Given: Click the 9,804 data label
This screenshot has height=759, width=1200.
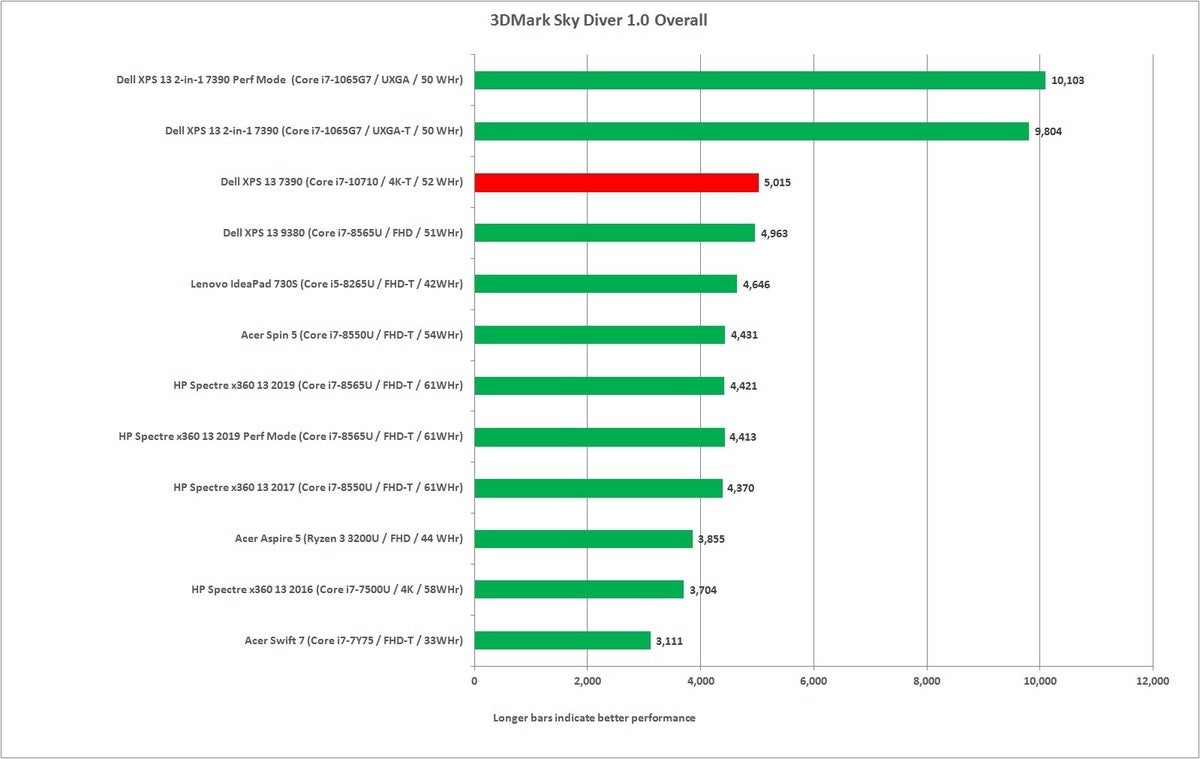Looking at the screenshot, I should [1048, 131].
